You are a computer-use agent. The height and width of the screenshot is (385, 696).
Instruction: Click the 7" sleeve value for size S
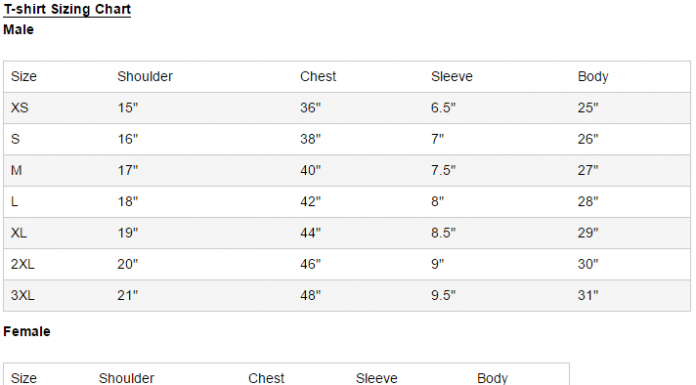(x=437, y=139)
